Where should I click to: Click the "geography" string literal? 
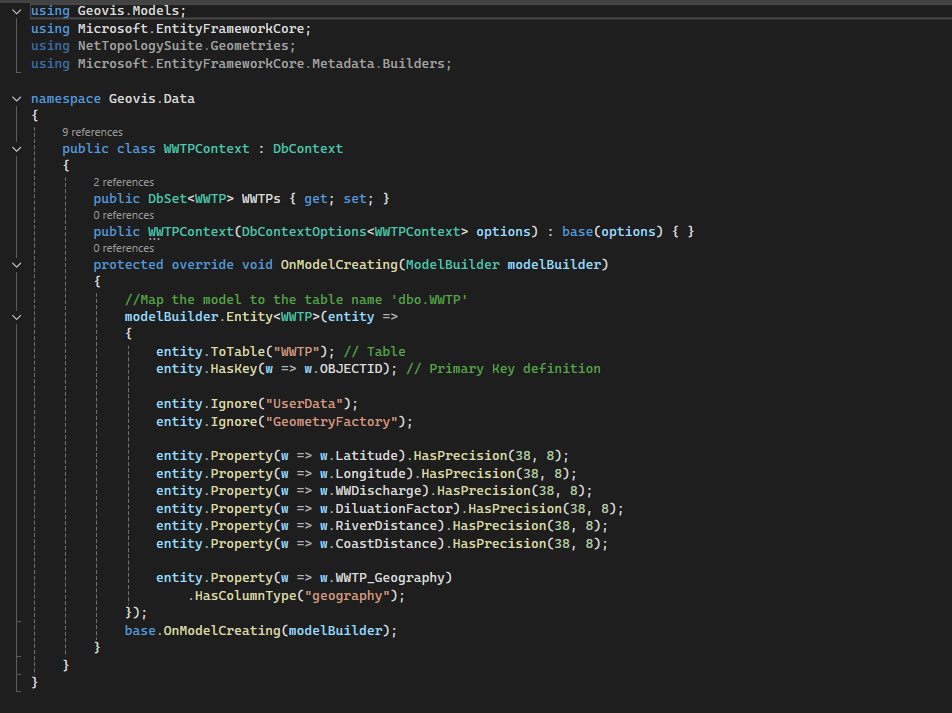(x=344, y=595)
